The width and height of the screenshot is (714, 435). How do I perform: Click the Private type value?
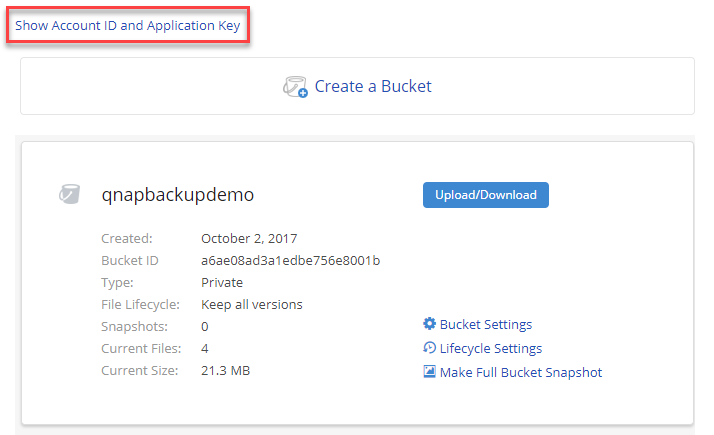point(222,283)
